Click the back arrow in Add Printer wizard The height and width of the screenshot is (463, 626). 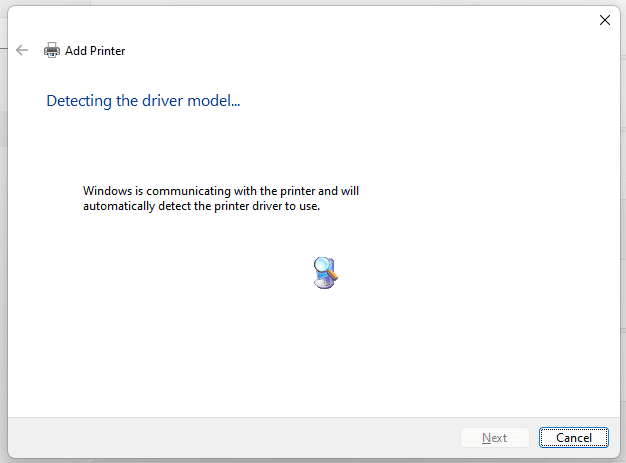tap(22, 50)
